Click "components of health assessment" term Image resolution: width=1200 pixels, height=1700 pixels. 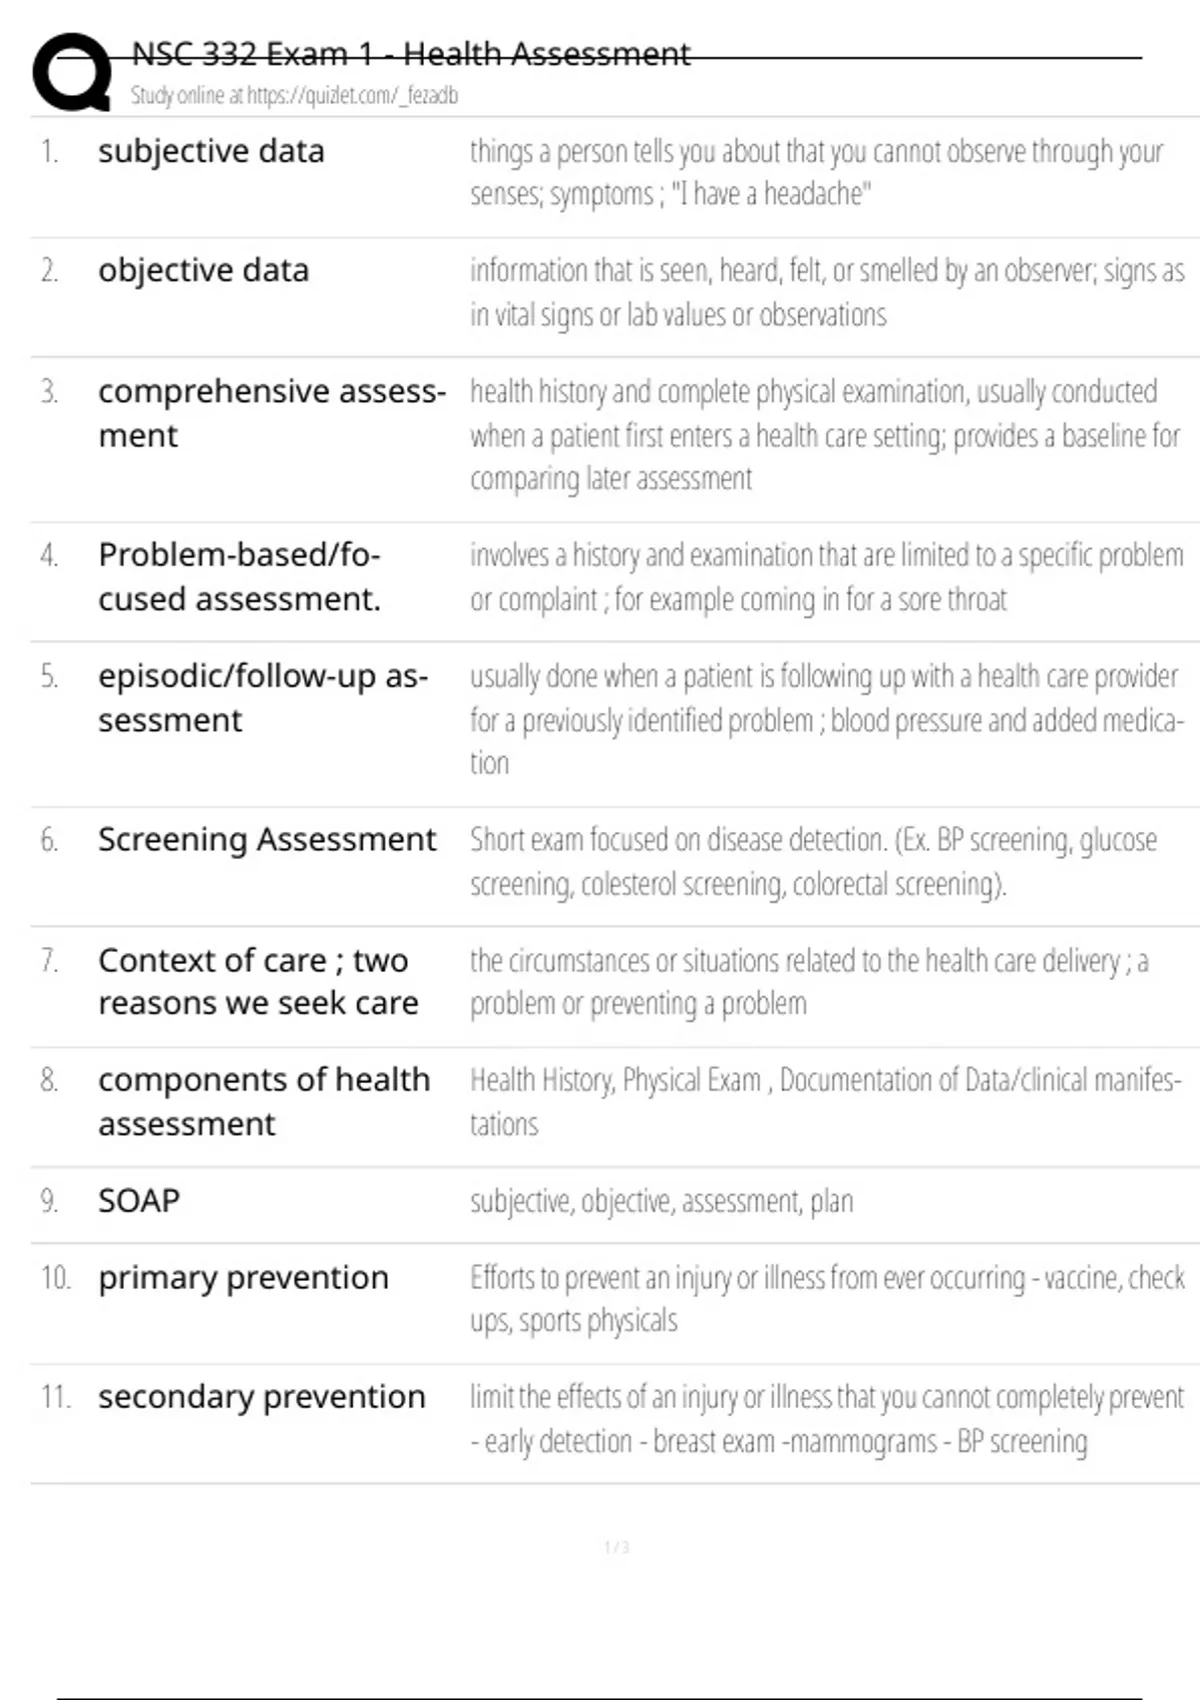click(x=264, y=1101)
